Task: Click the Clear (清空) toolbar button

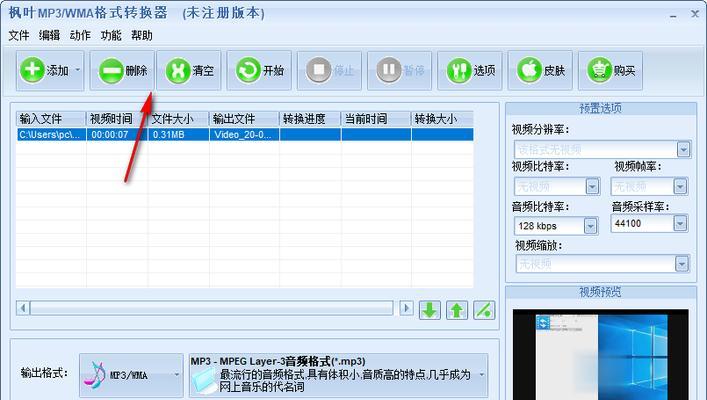Action: pyautogui.click(x=189, y=70)
